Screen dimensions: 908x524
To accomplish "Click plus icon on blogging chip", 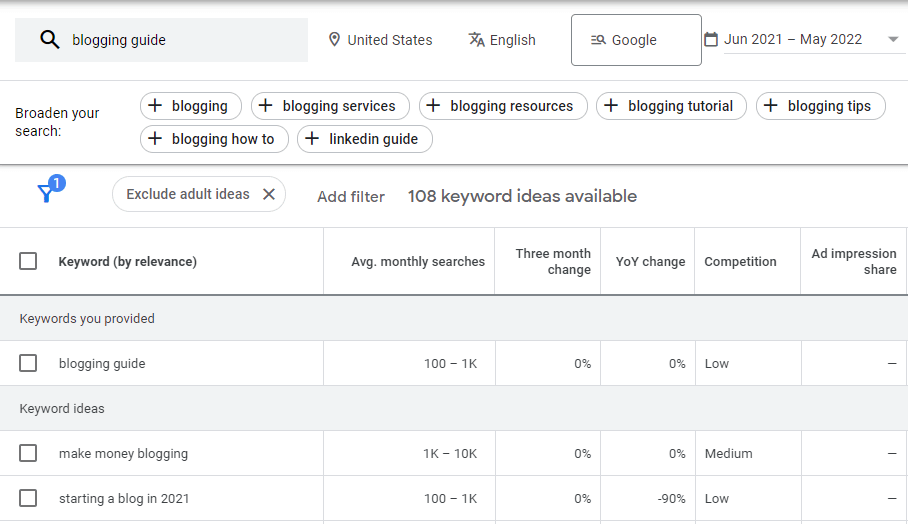I will [155, 105].
